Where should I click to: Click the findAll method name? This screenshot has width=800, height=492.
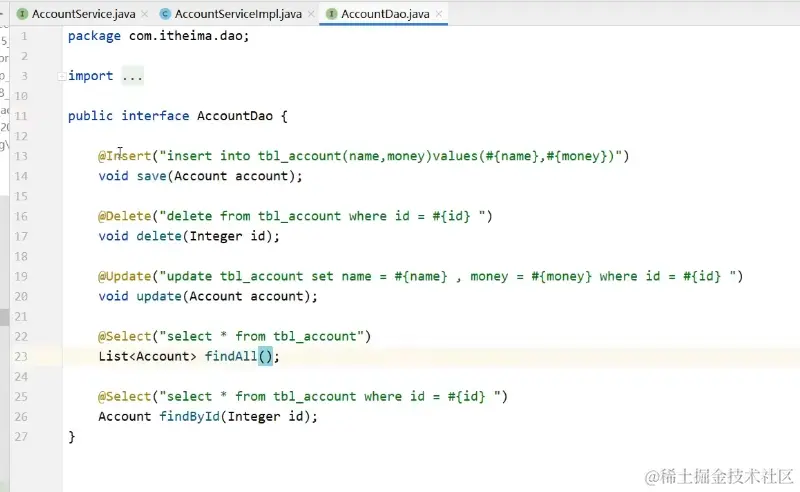pos(231,356)
